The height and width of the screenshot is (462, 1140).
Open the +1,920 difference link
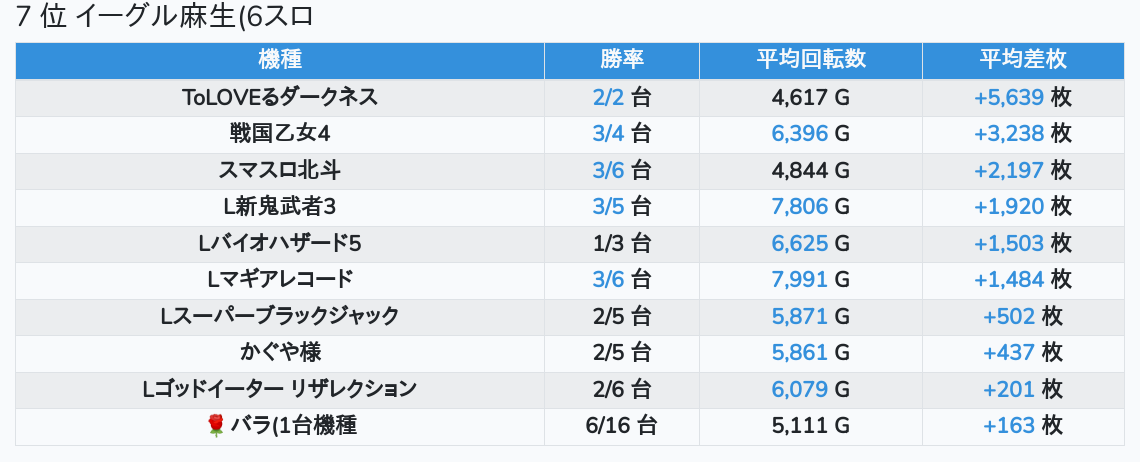coord(1009,207)
